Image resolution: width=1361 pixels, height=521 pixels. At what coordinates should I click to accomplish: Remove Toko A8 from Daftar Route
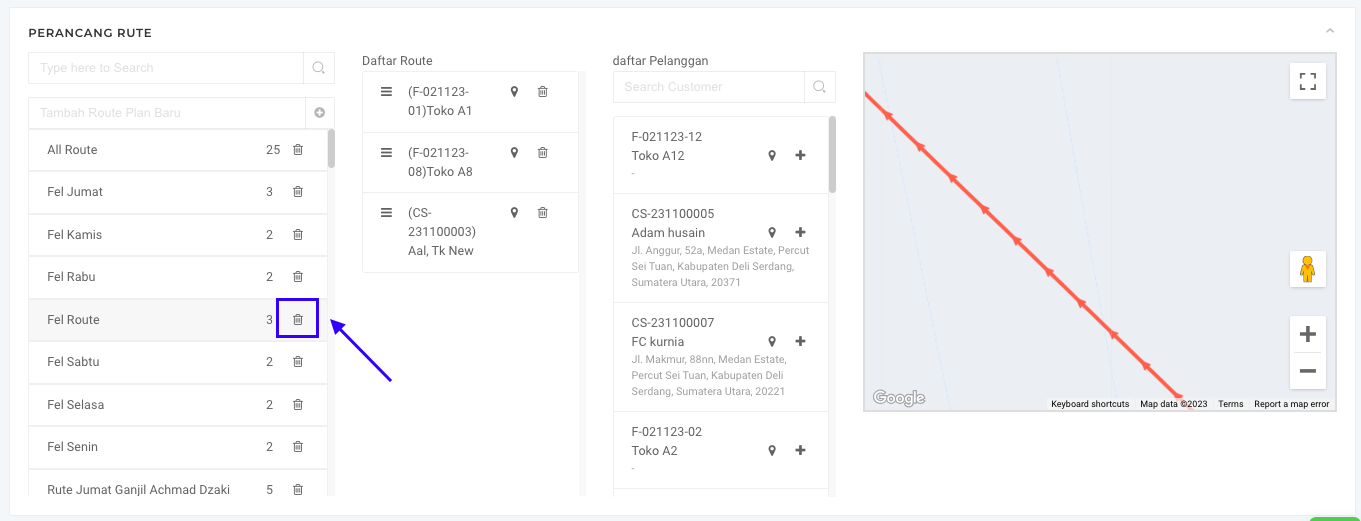[543, 153]
